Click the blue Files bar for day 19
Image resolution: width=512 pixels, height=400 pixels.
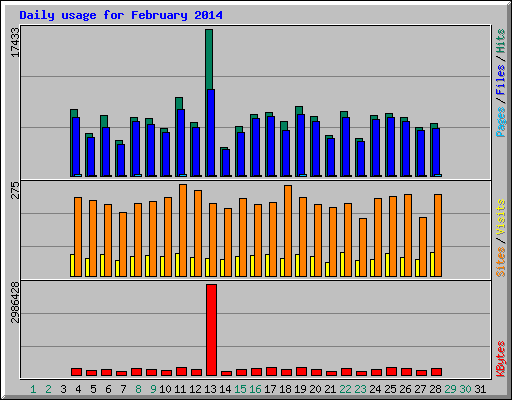click(301, 145)
